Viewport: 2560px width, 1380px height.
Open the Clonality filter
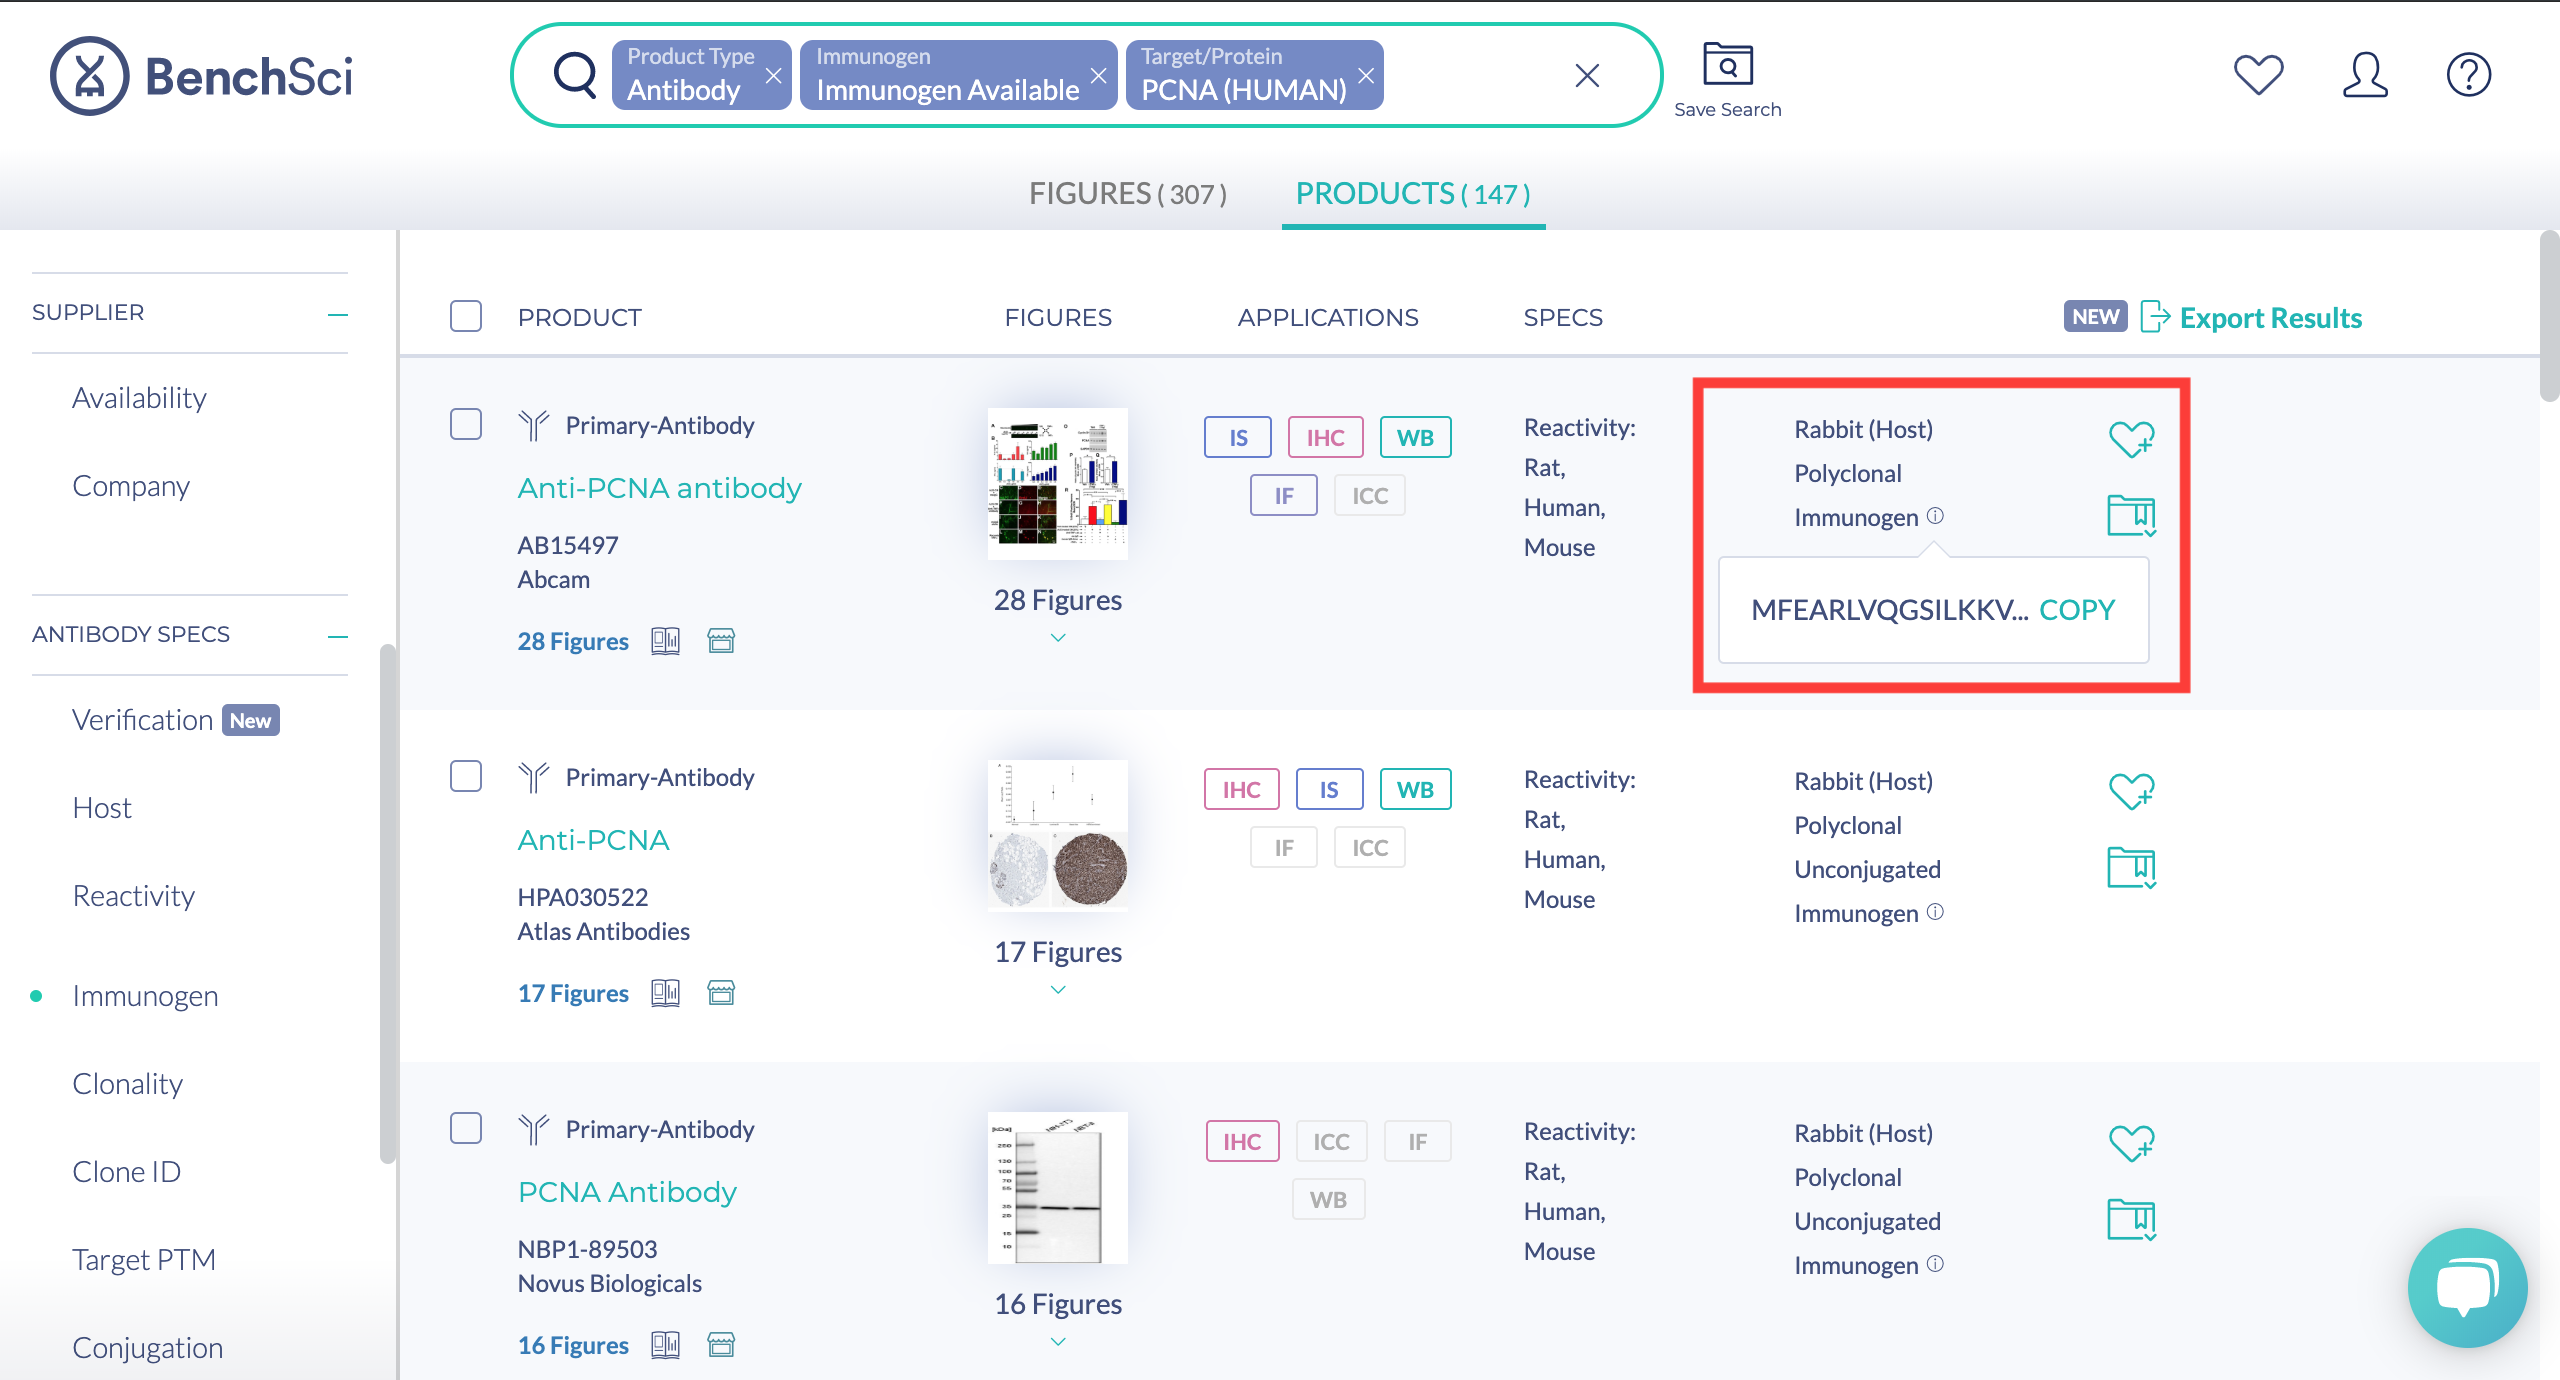[x=128, y=1084]
